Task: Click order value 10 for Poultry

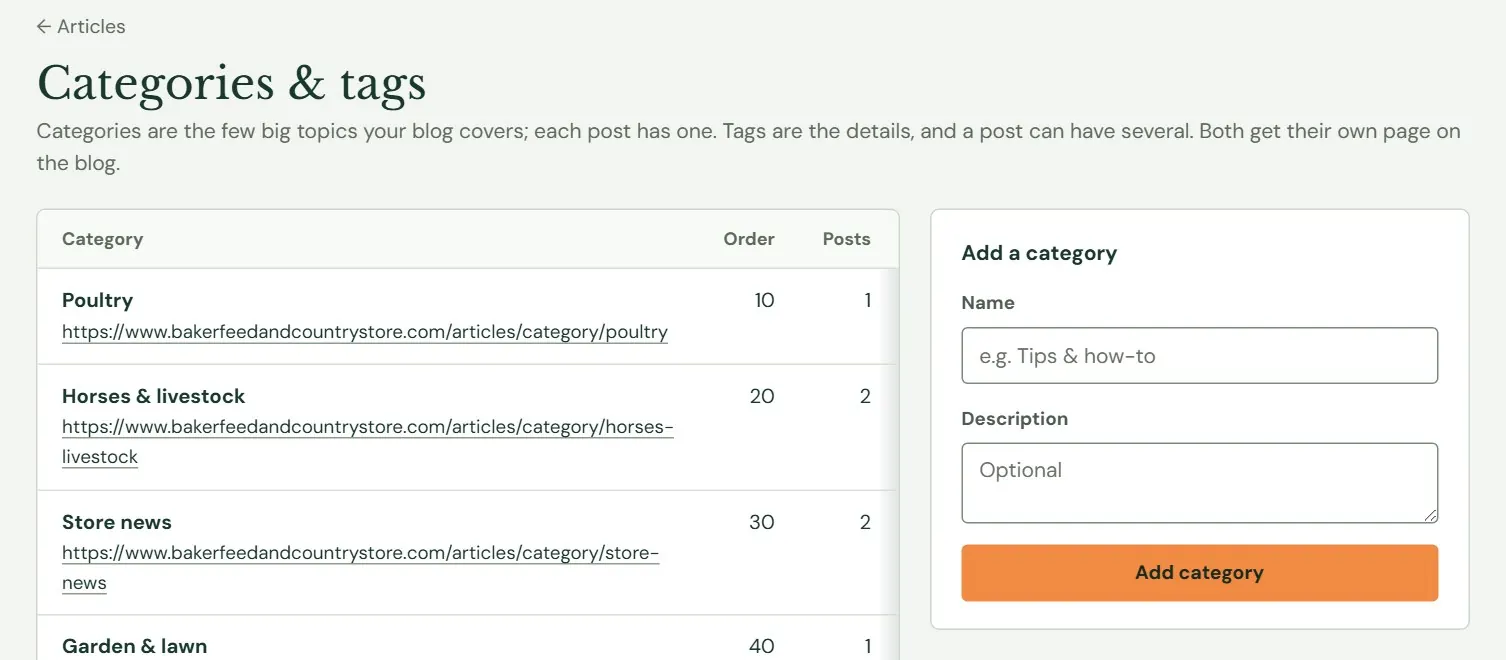Action: tap(764, 300)
